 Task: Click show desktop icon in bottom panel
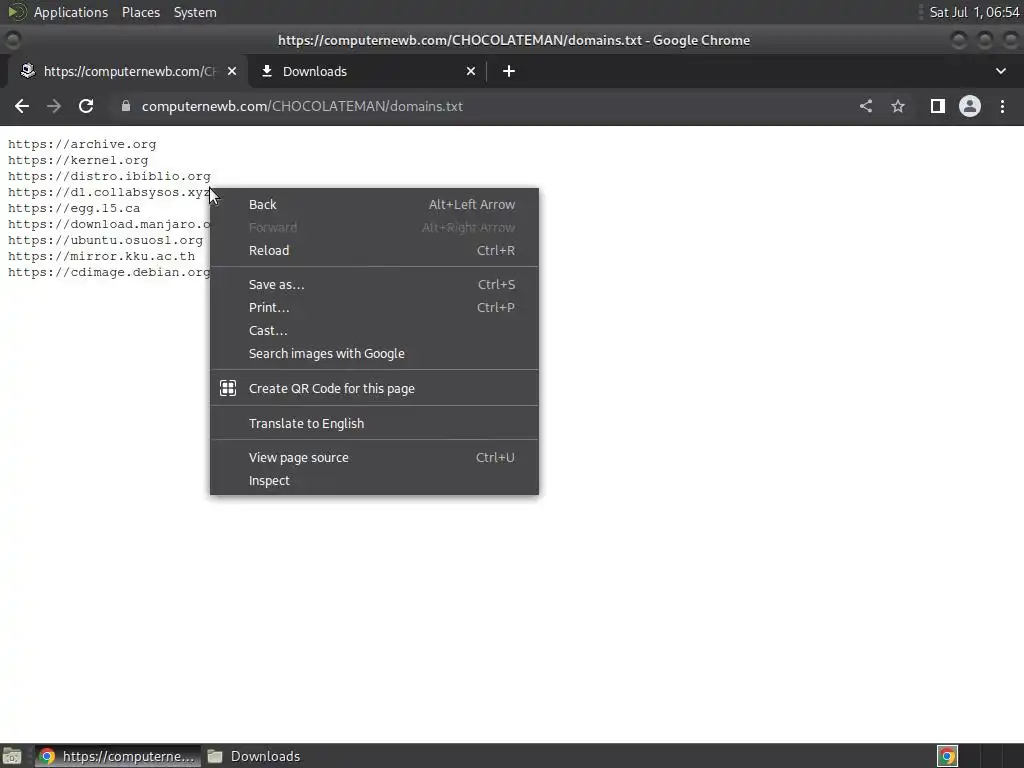(12, 756)
